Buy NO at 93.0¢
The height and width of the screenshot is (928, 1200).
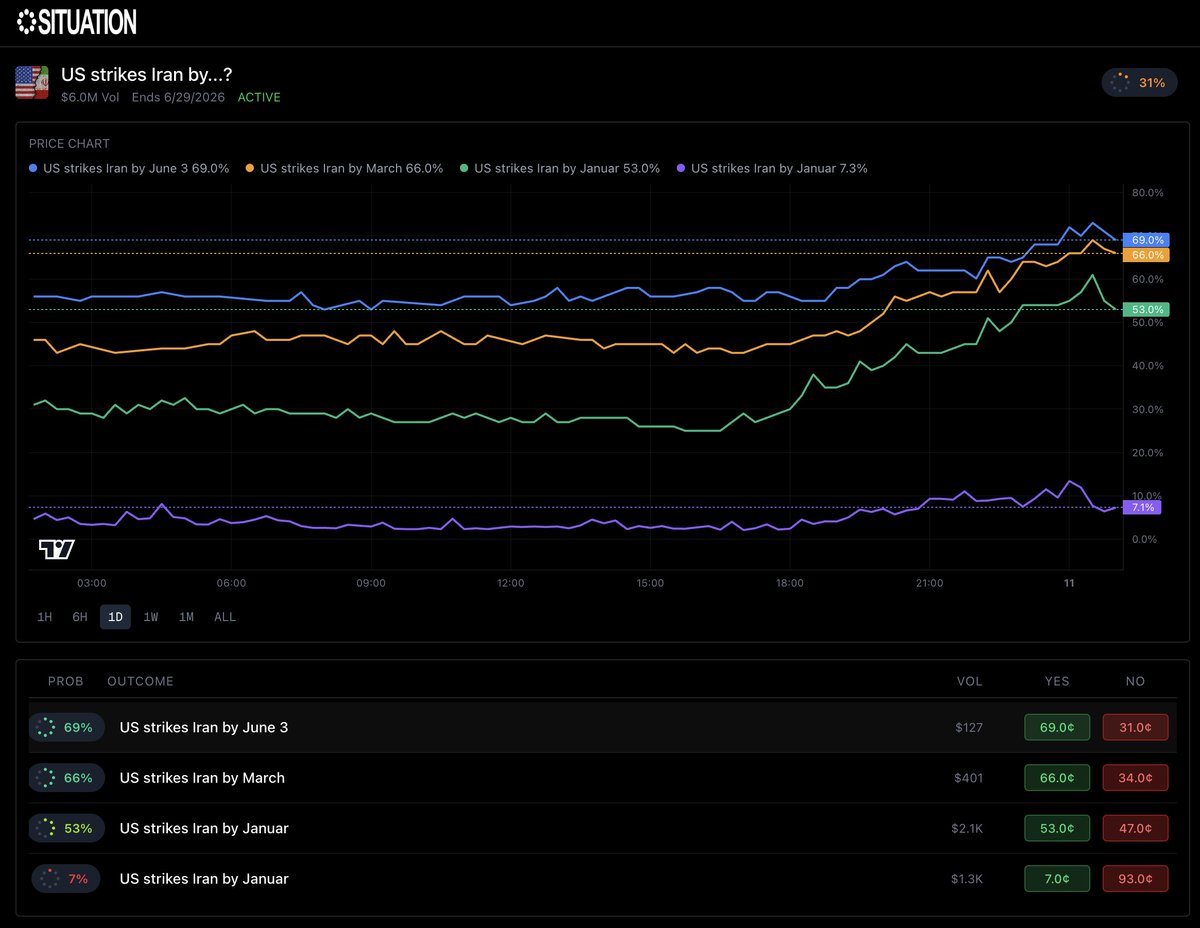(1135, 878)
